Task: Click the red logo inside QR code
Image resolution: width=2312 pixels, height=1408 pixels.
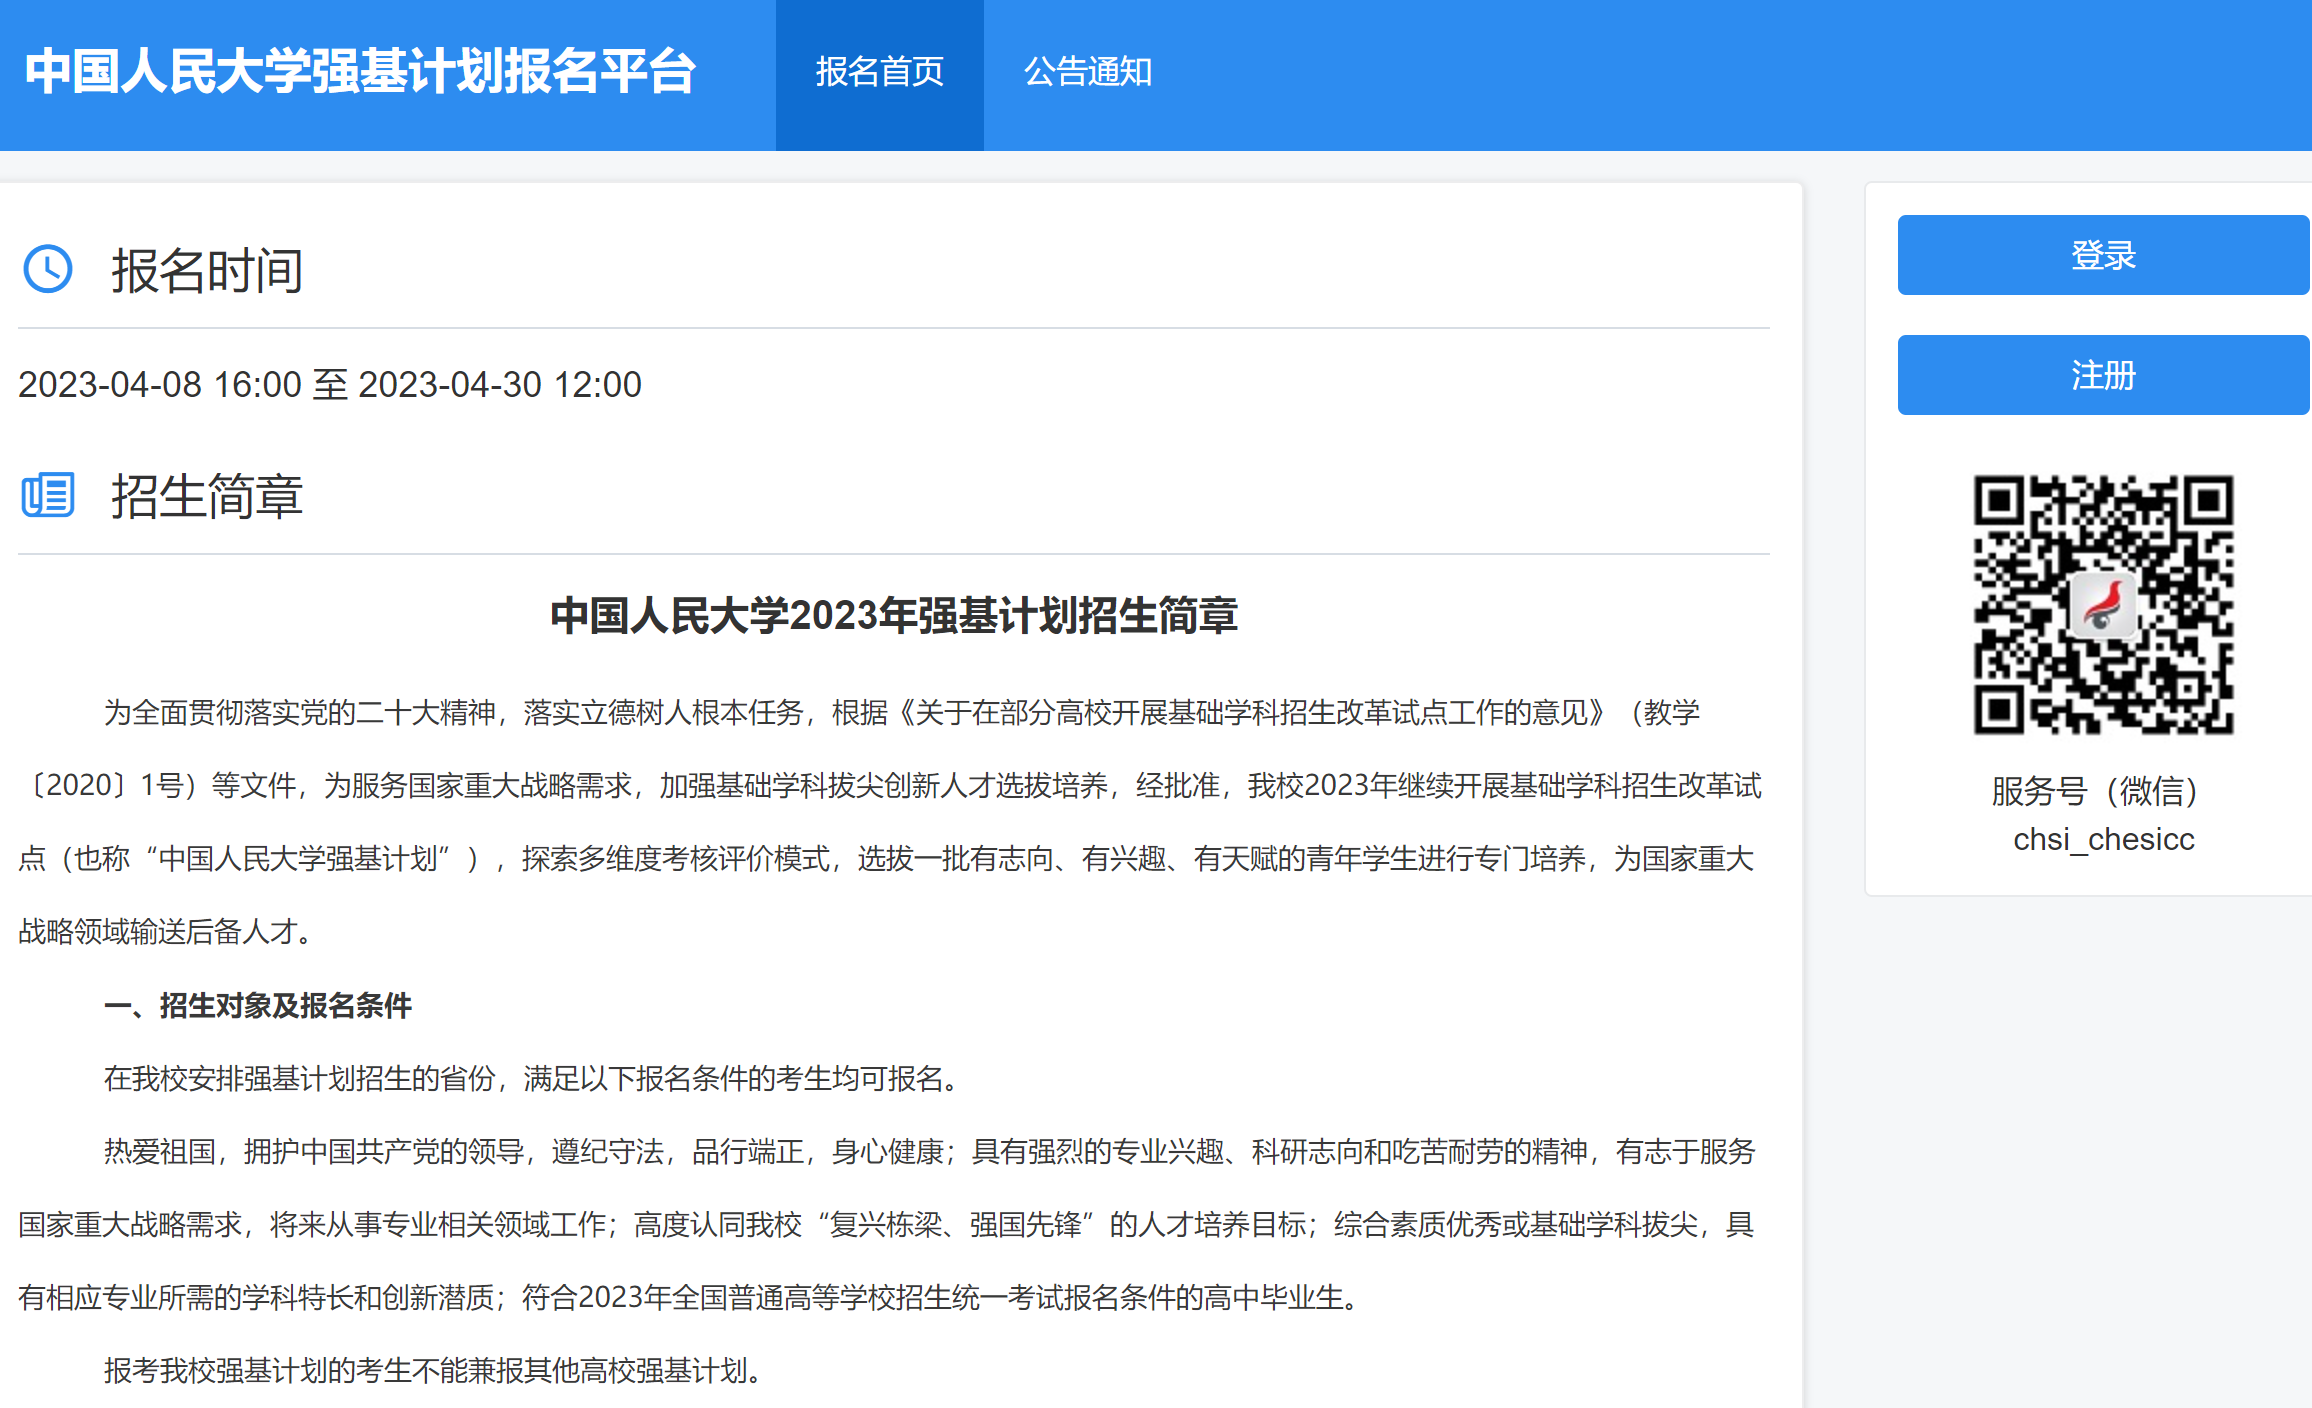Action: point(2103,605)
